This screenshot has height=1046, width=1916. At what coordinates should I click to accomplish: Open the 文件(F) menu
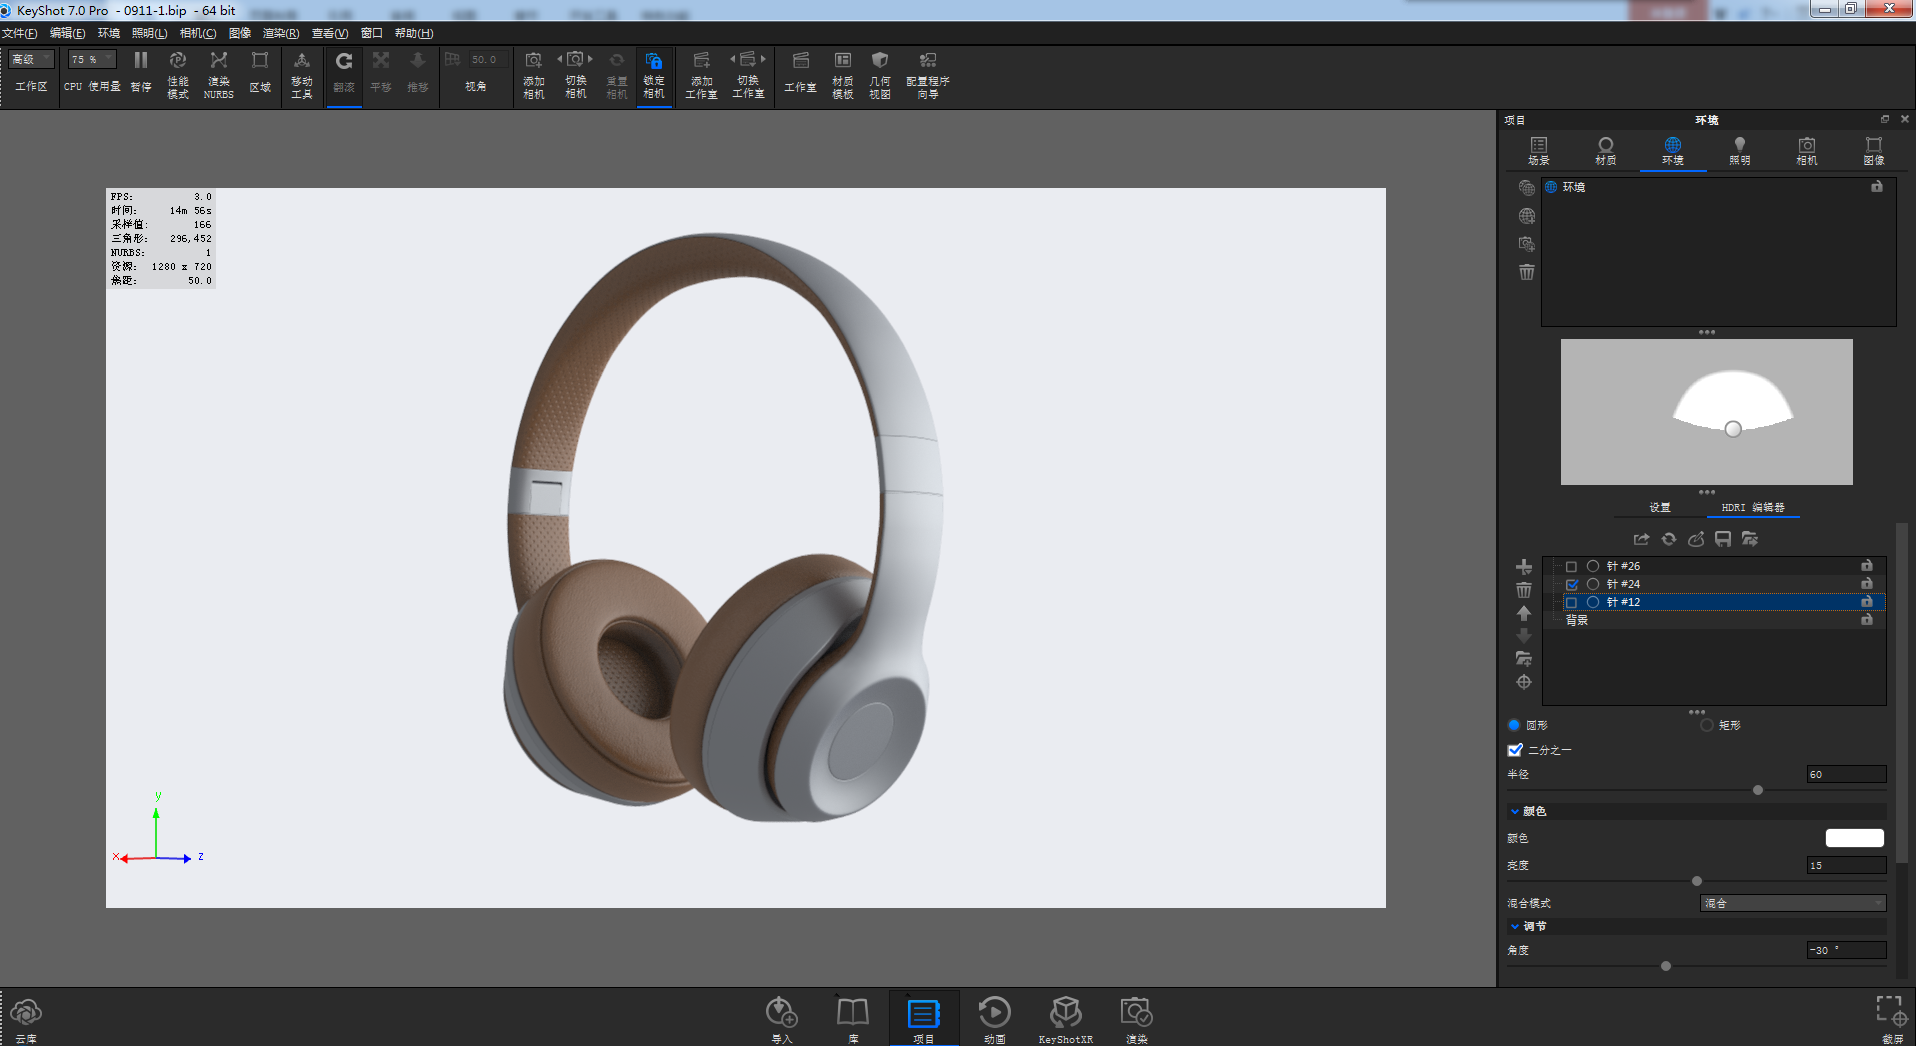(20, 33)
